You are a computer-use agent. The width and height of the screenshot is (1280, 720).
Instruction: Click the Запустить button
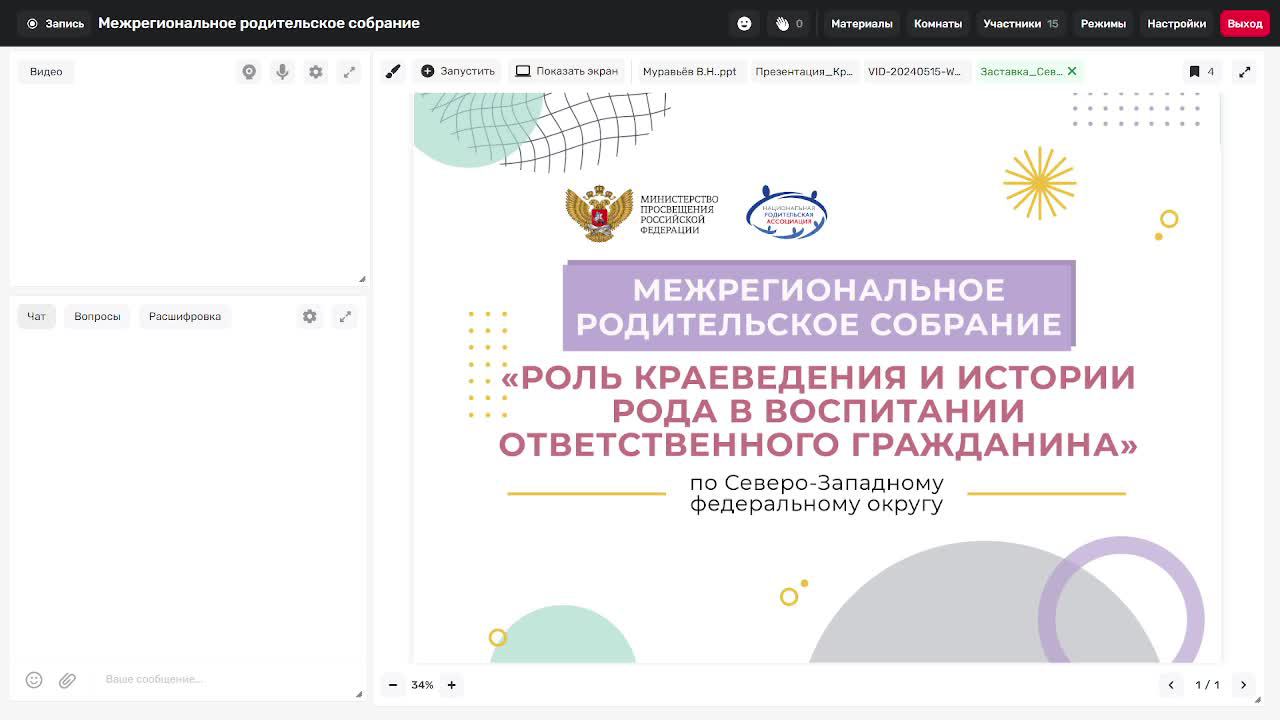tap(458, 71)
